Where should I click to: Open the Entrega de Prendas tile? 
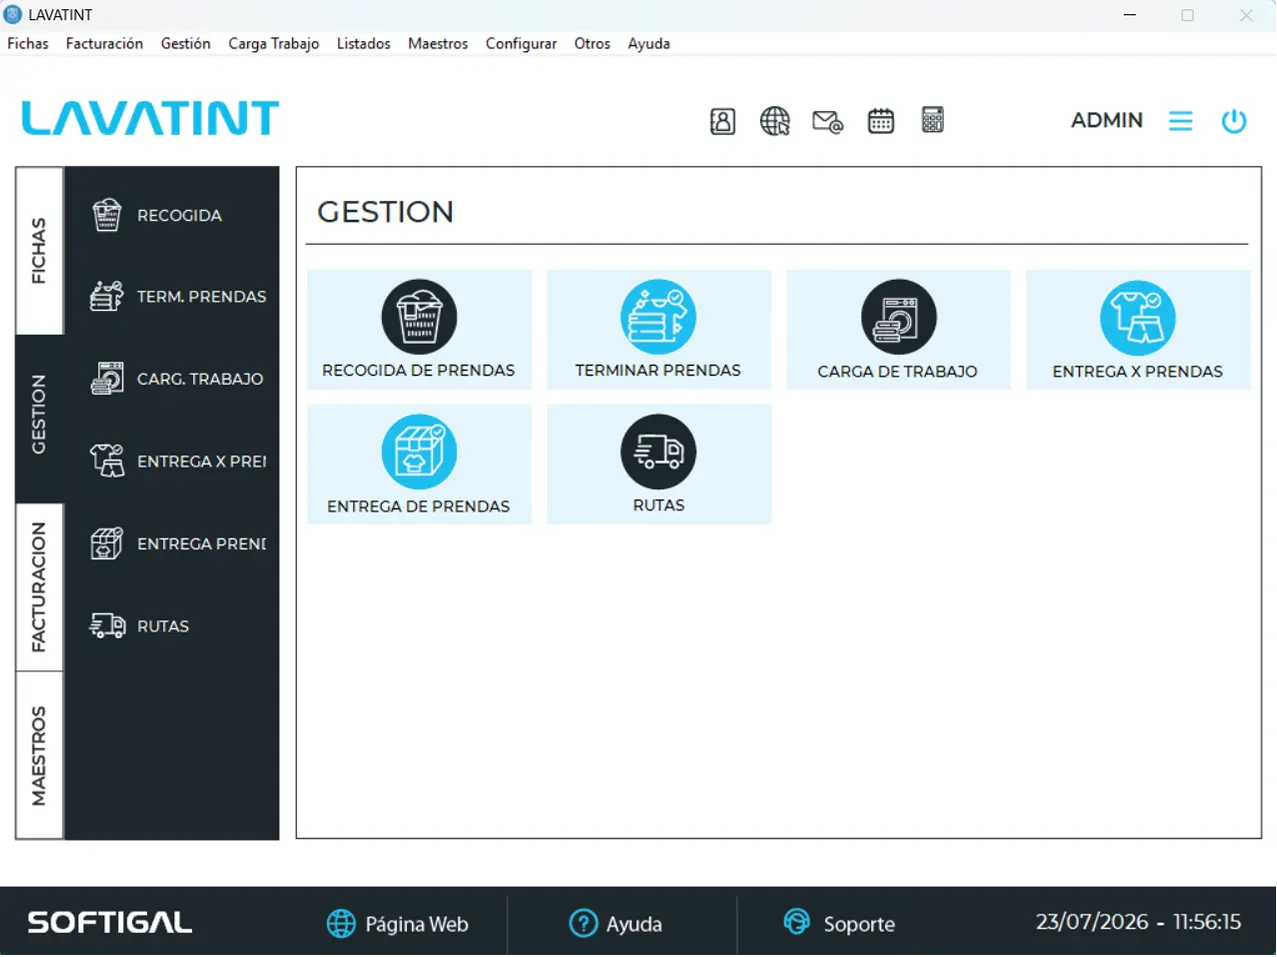click(419, 464)
